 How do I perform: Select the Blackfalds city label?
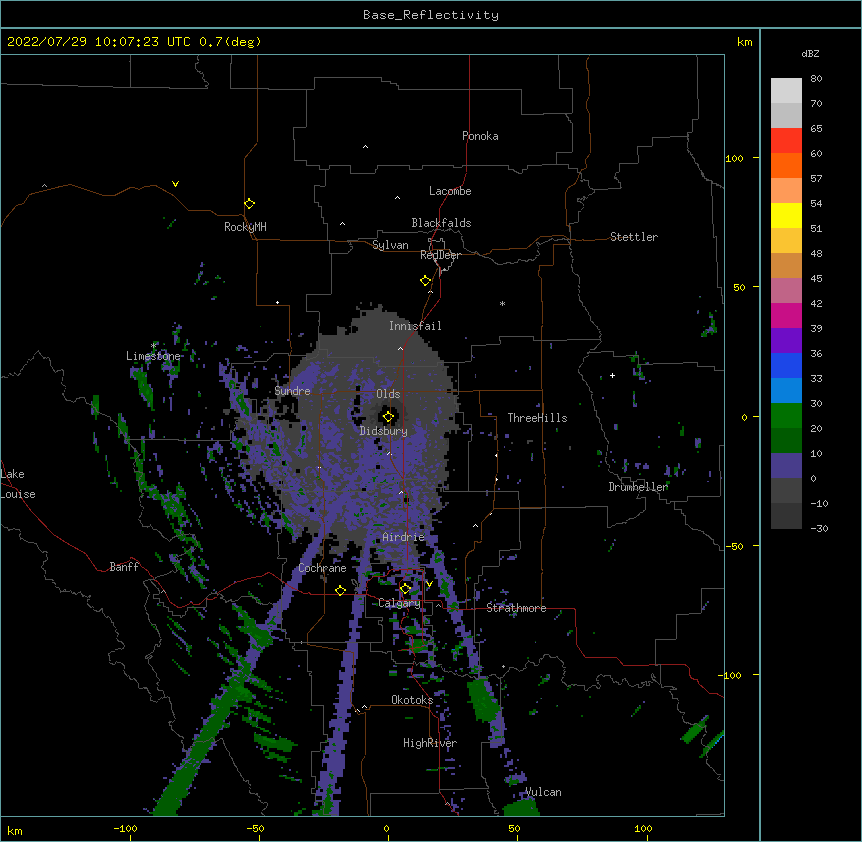pos(441,223)
